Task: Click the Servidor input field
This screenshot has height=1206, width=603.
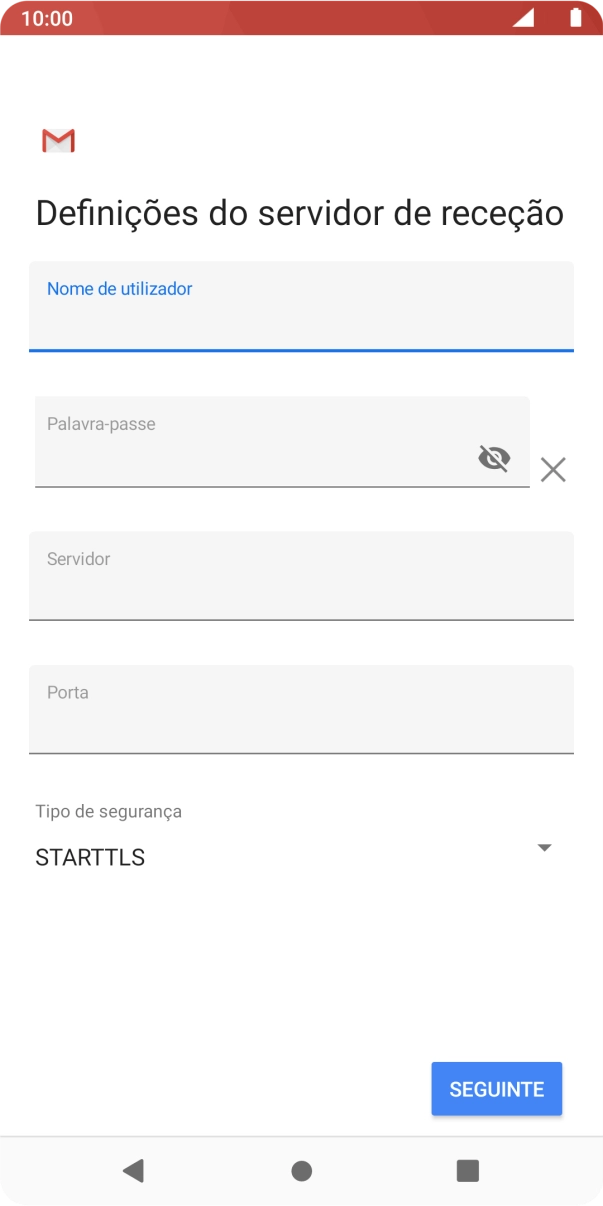Action: pyautogui.click(x=301, y=576)
